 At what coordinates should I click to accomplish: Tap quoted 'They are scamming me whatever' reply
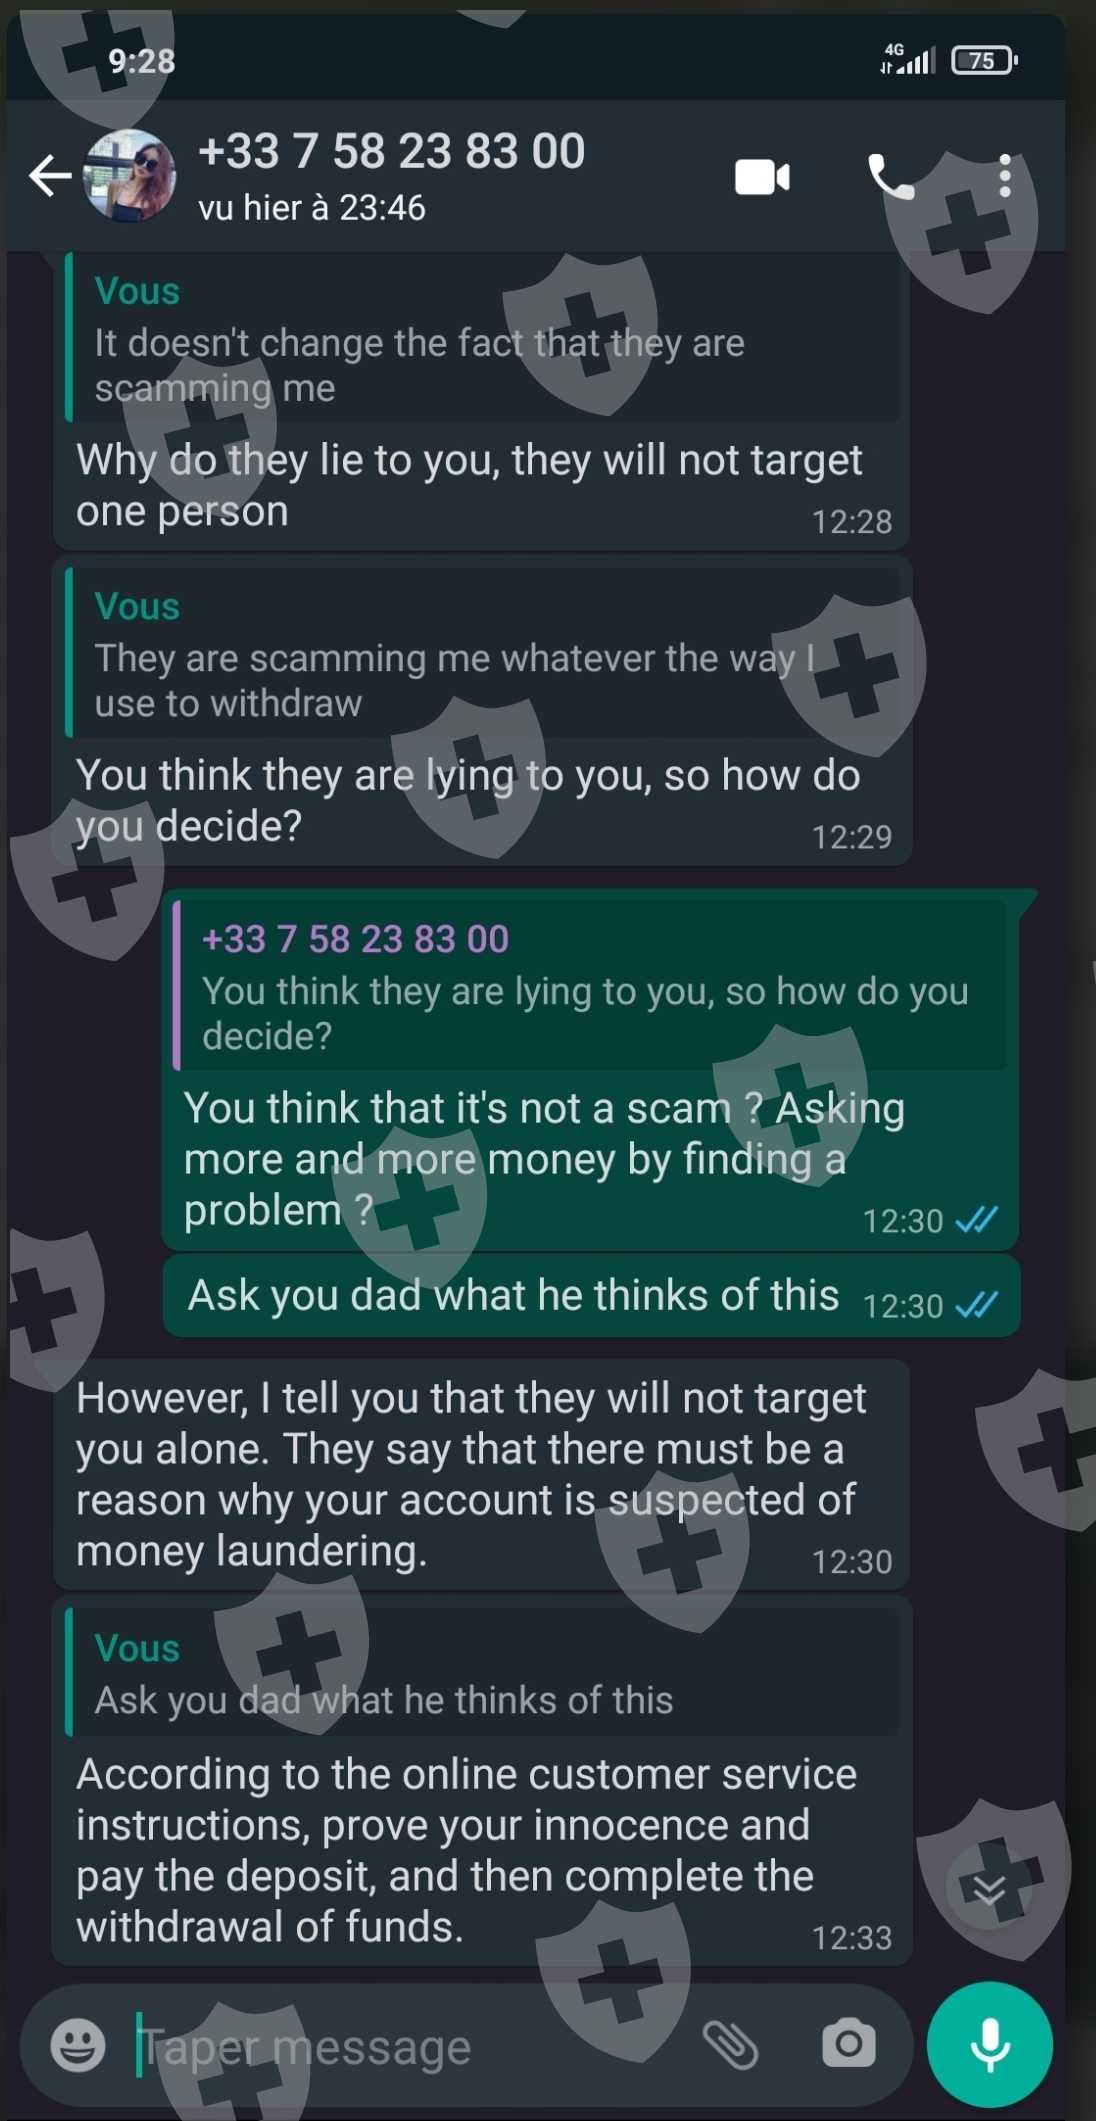pyautogui.click(x=482, y=653)
